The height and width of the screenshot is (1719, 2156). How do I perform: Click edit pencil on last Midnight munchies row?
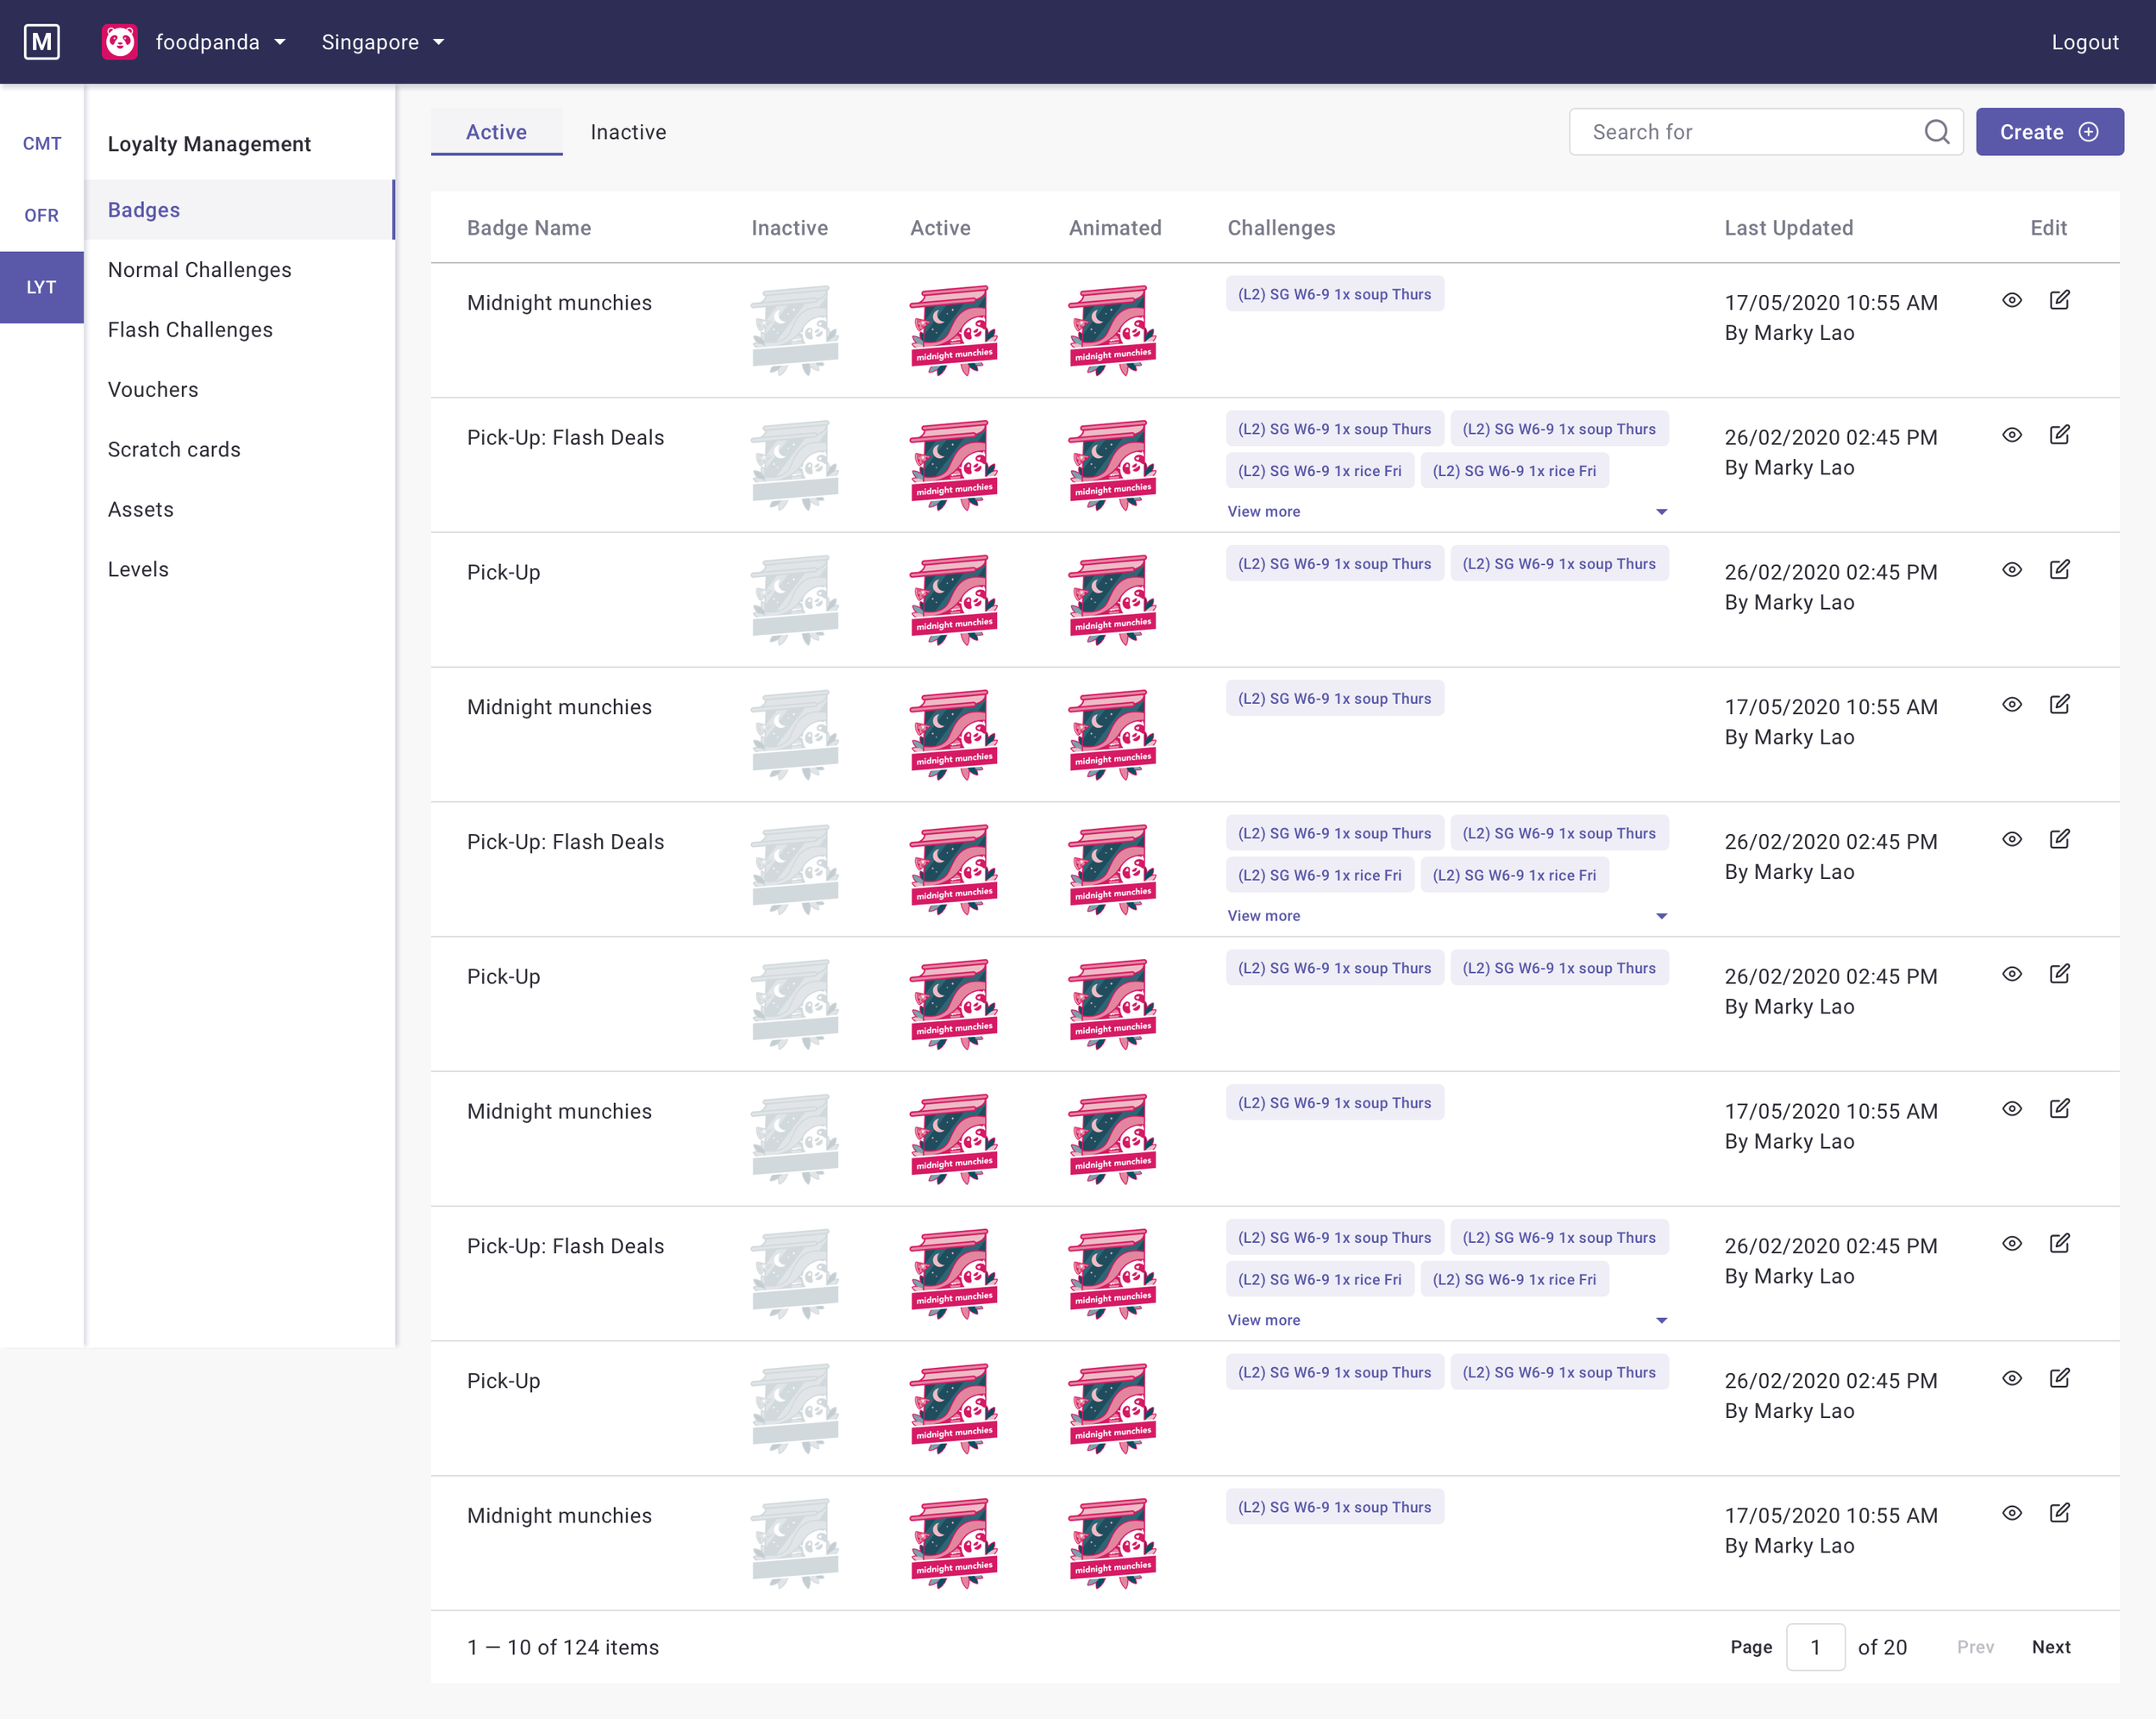[x=2059, y=1513]
